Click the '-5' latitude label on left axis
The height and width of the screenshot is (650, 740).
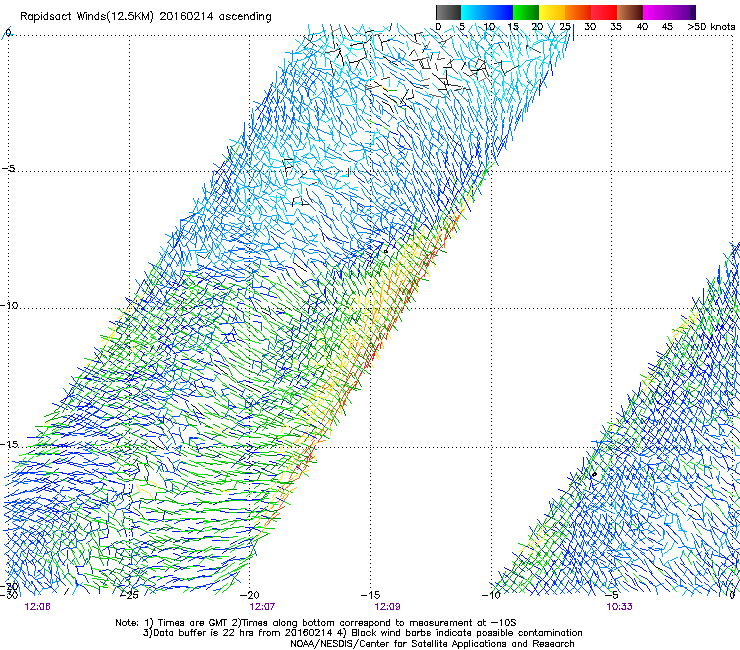(x=9, y=169)
